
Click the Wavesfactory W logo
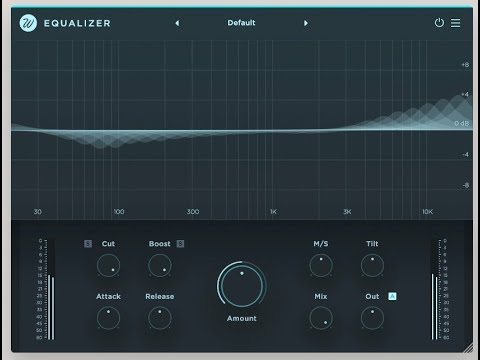click(28, 23)
